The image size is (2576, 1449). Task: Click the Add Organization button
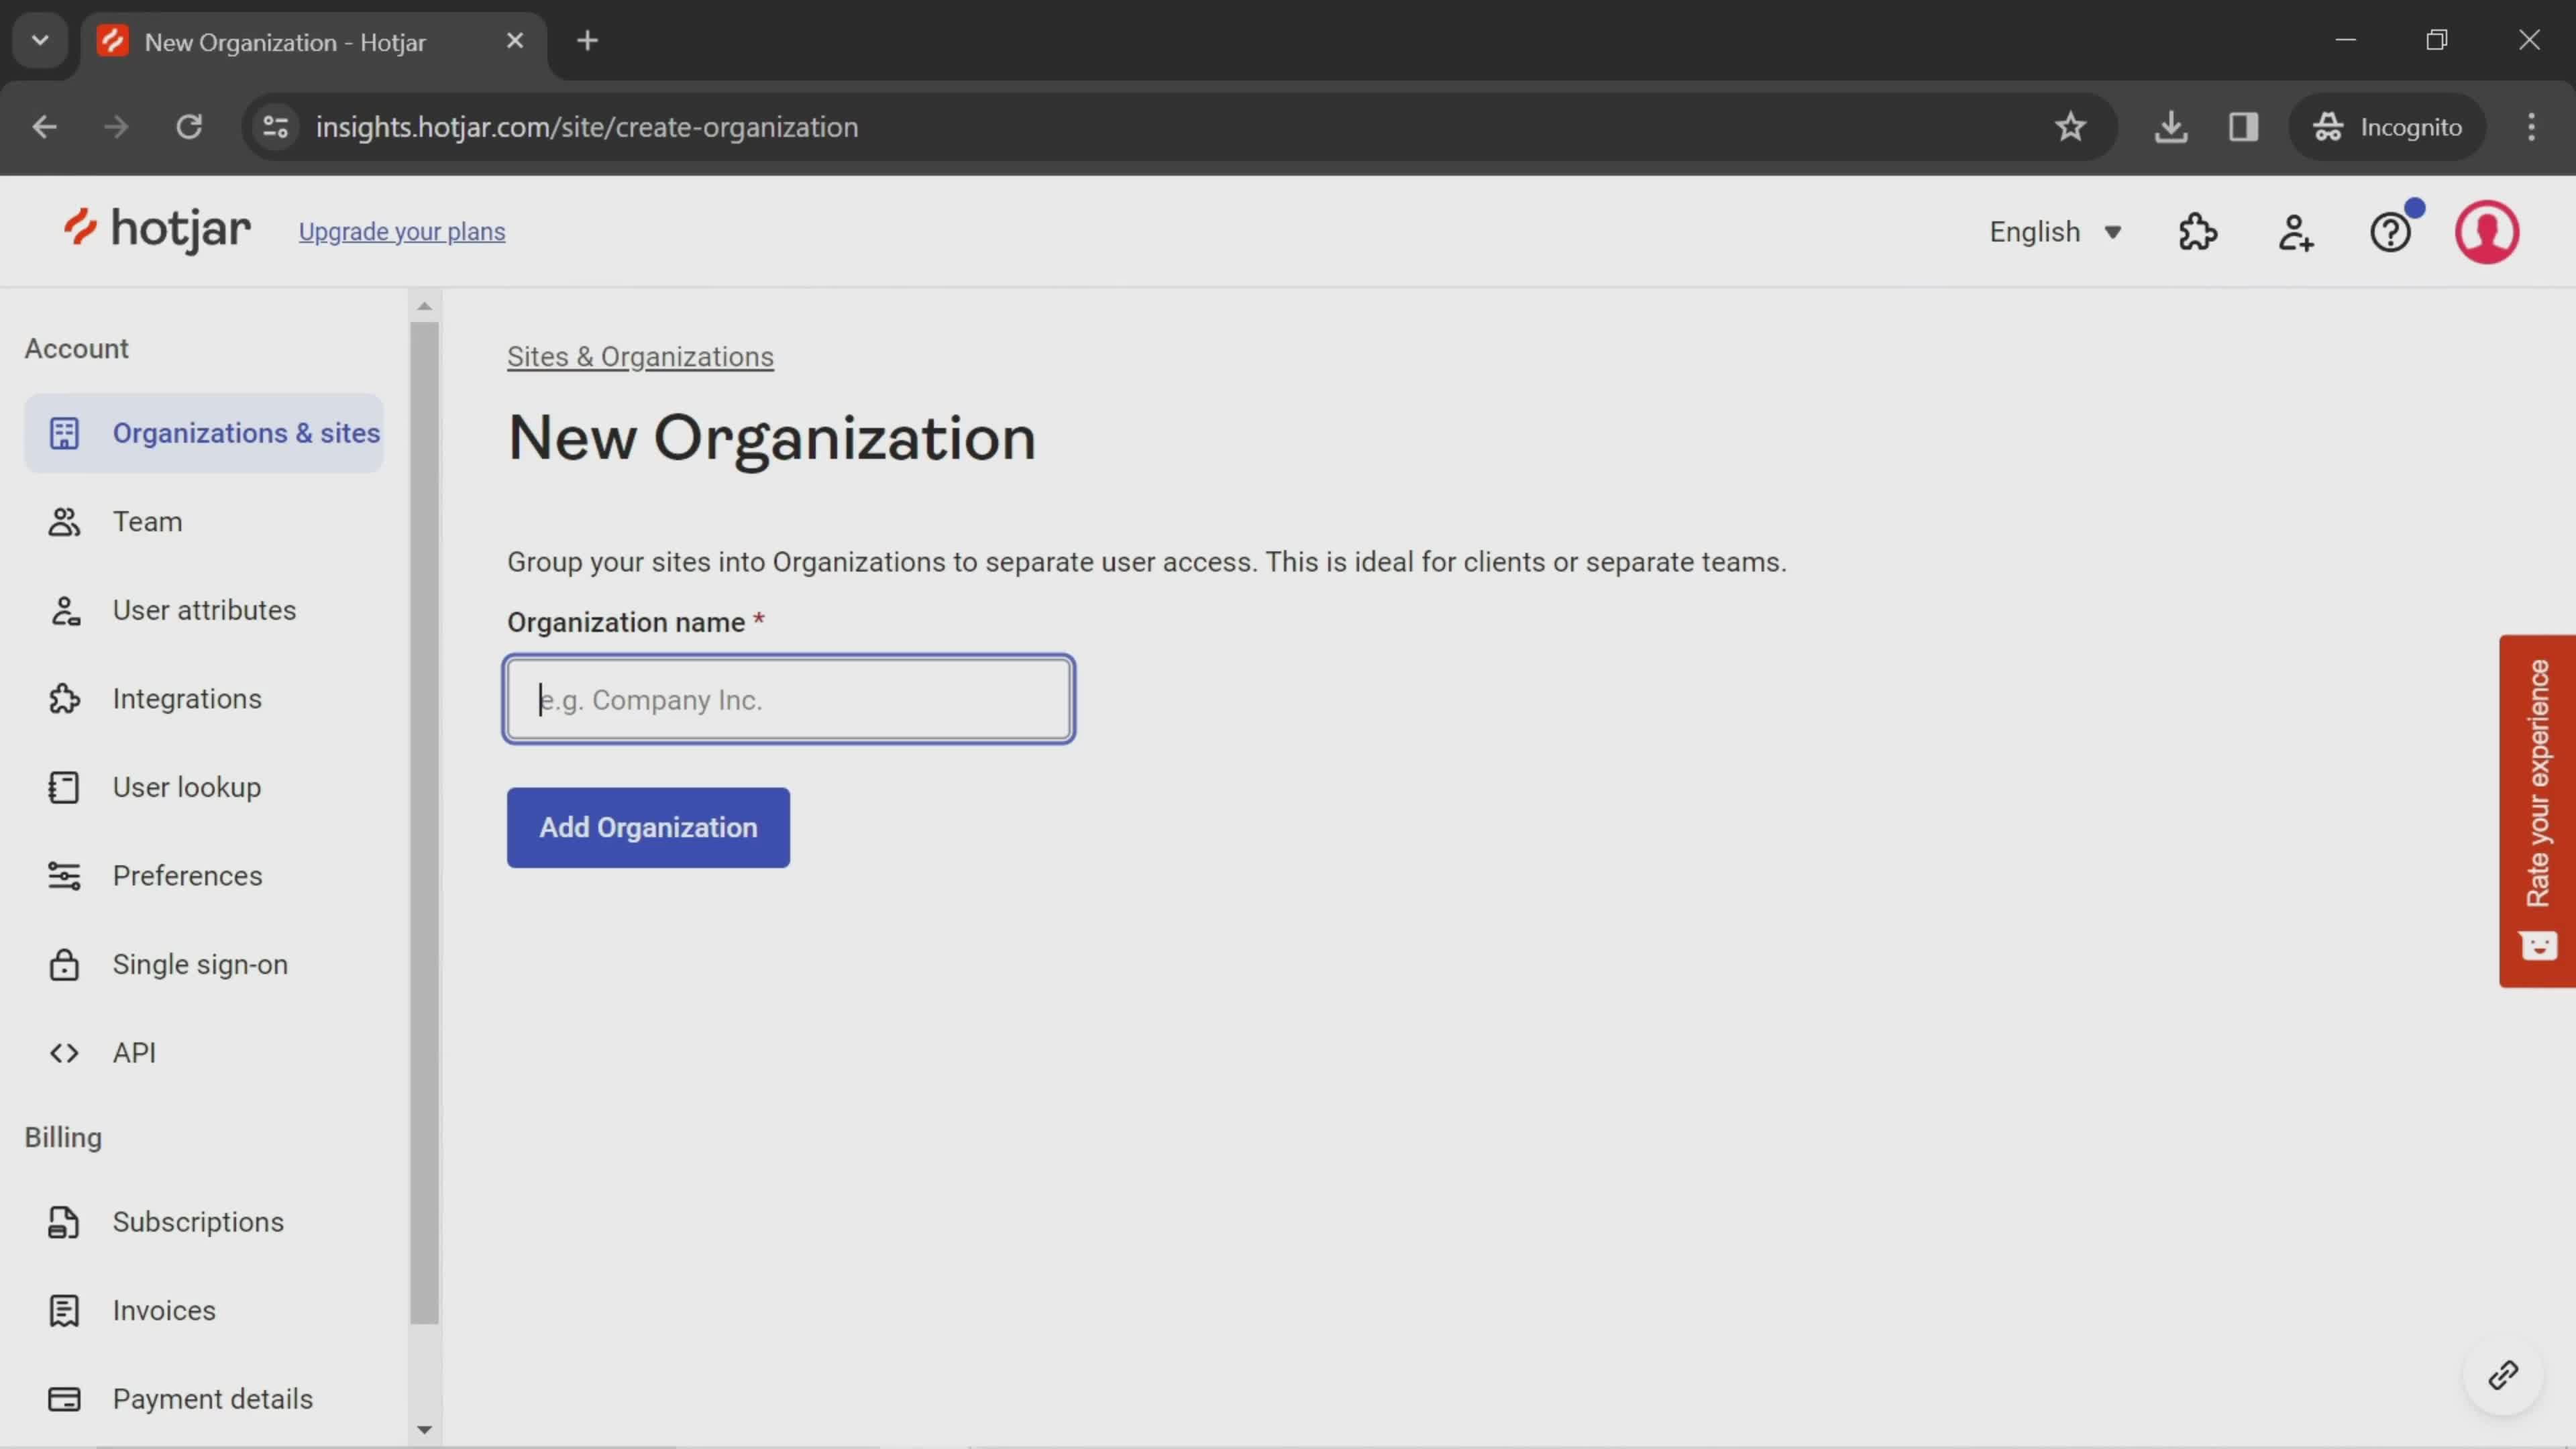[x=647, y=826]
